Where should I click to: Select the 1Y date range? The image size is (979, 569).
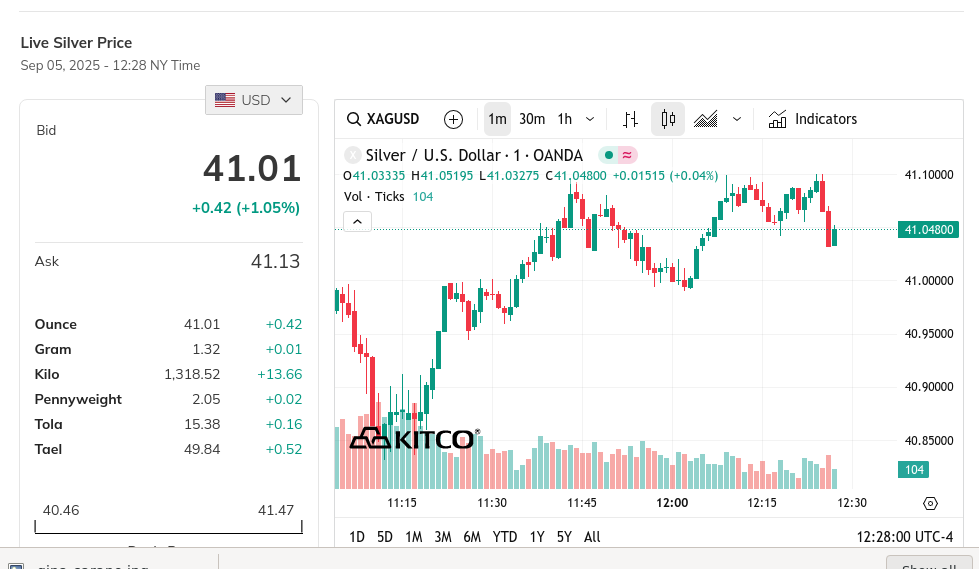[537, 537]
